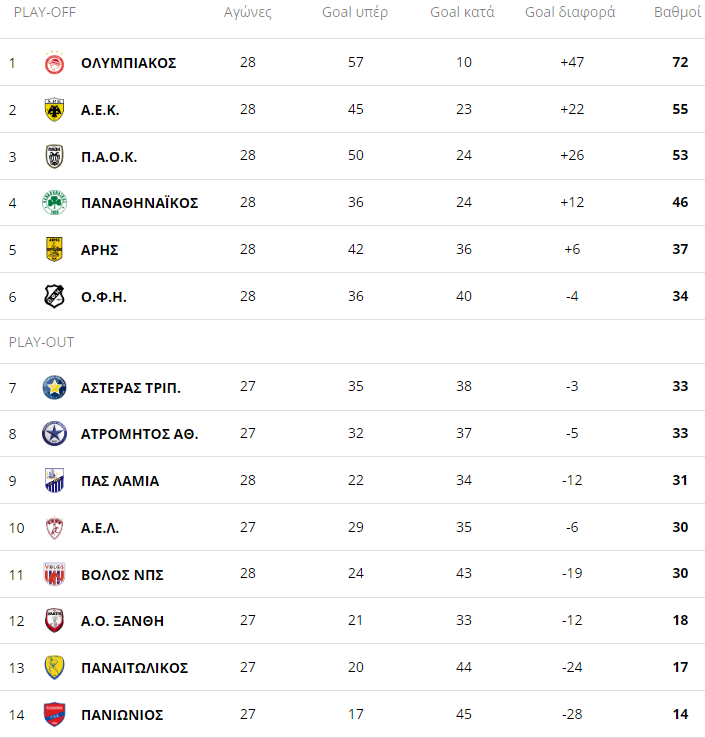Viewport: 705px width, 738px height.
Task: Click the Panathinaikos green crest
Action: pyautogui.click(x=54, y=203)
